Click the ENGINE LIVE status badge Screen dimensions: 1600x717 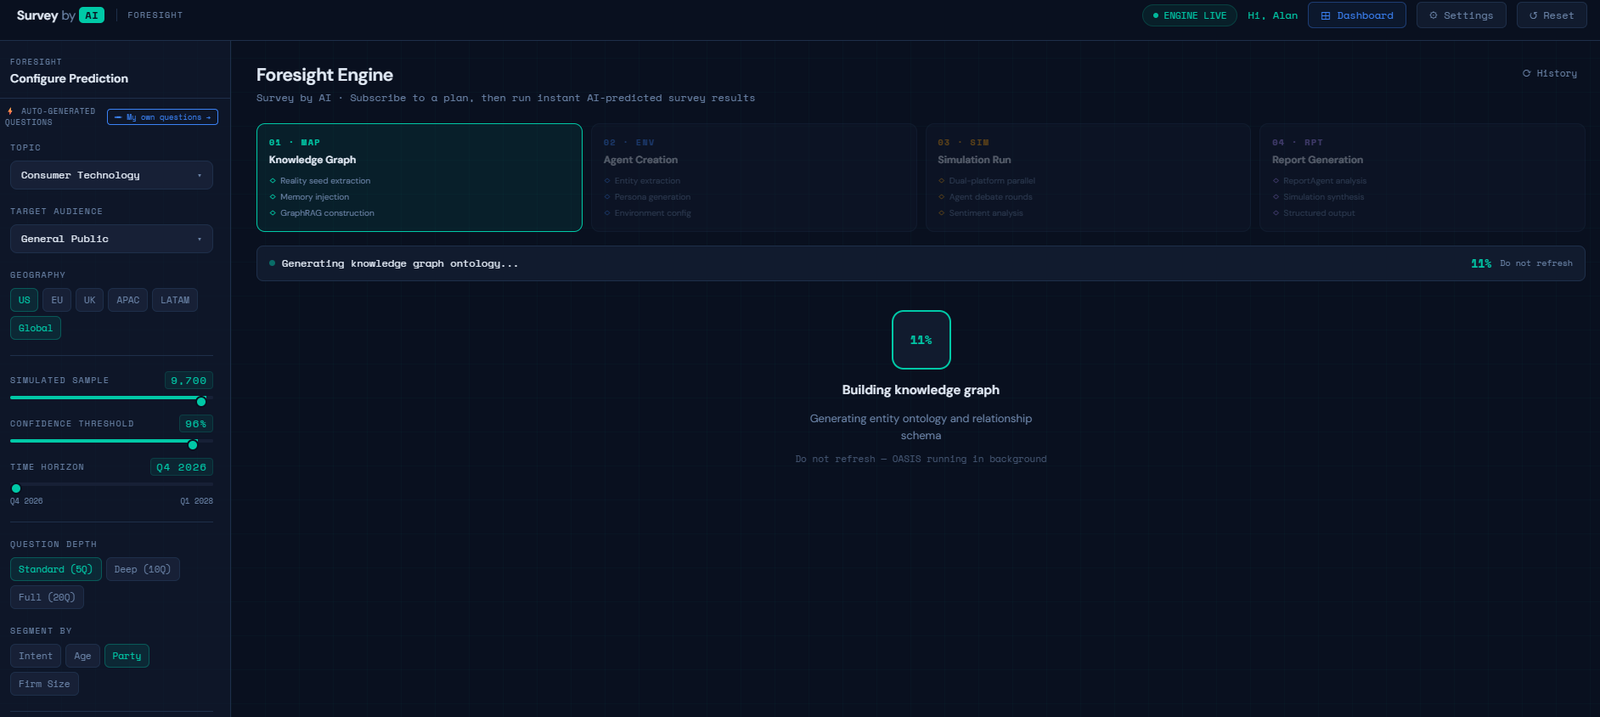[x=1189, y=15]
